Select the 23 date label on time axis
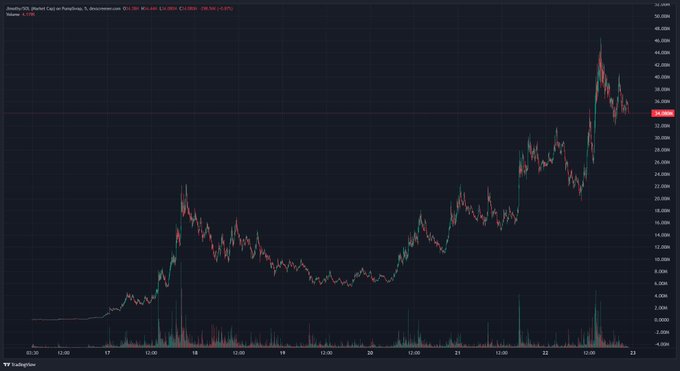This screenshot has width=680, height=371. coord(633,353)
